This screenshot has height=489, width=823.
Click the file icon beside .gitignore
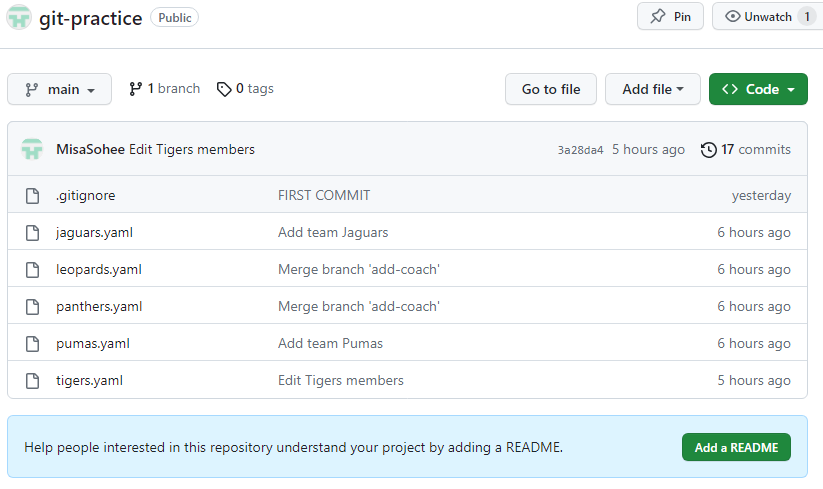pos(33,196)
